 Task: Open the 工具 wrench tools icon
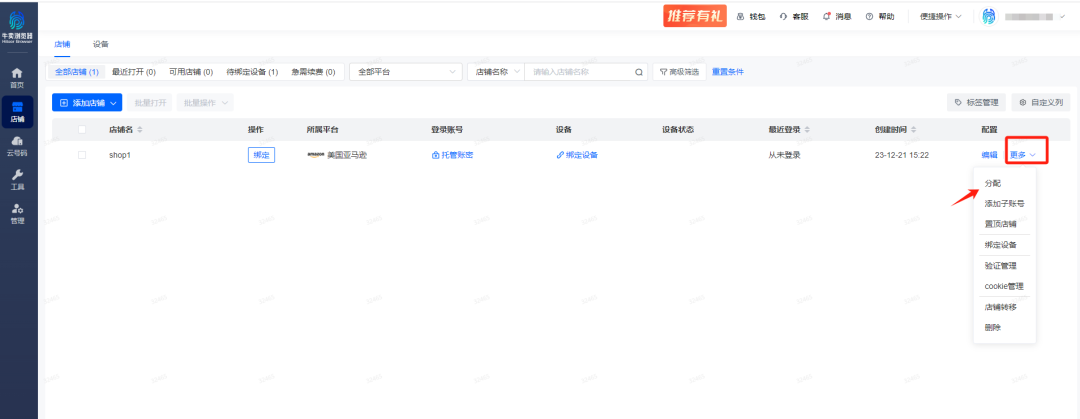pyautogui.click(x=17, y=179)
